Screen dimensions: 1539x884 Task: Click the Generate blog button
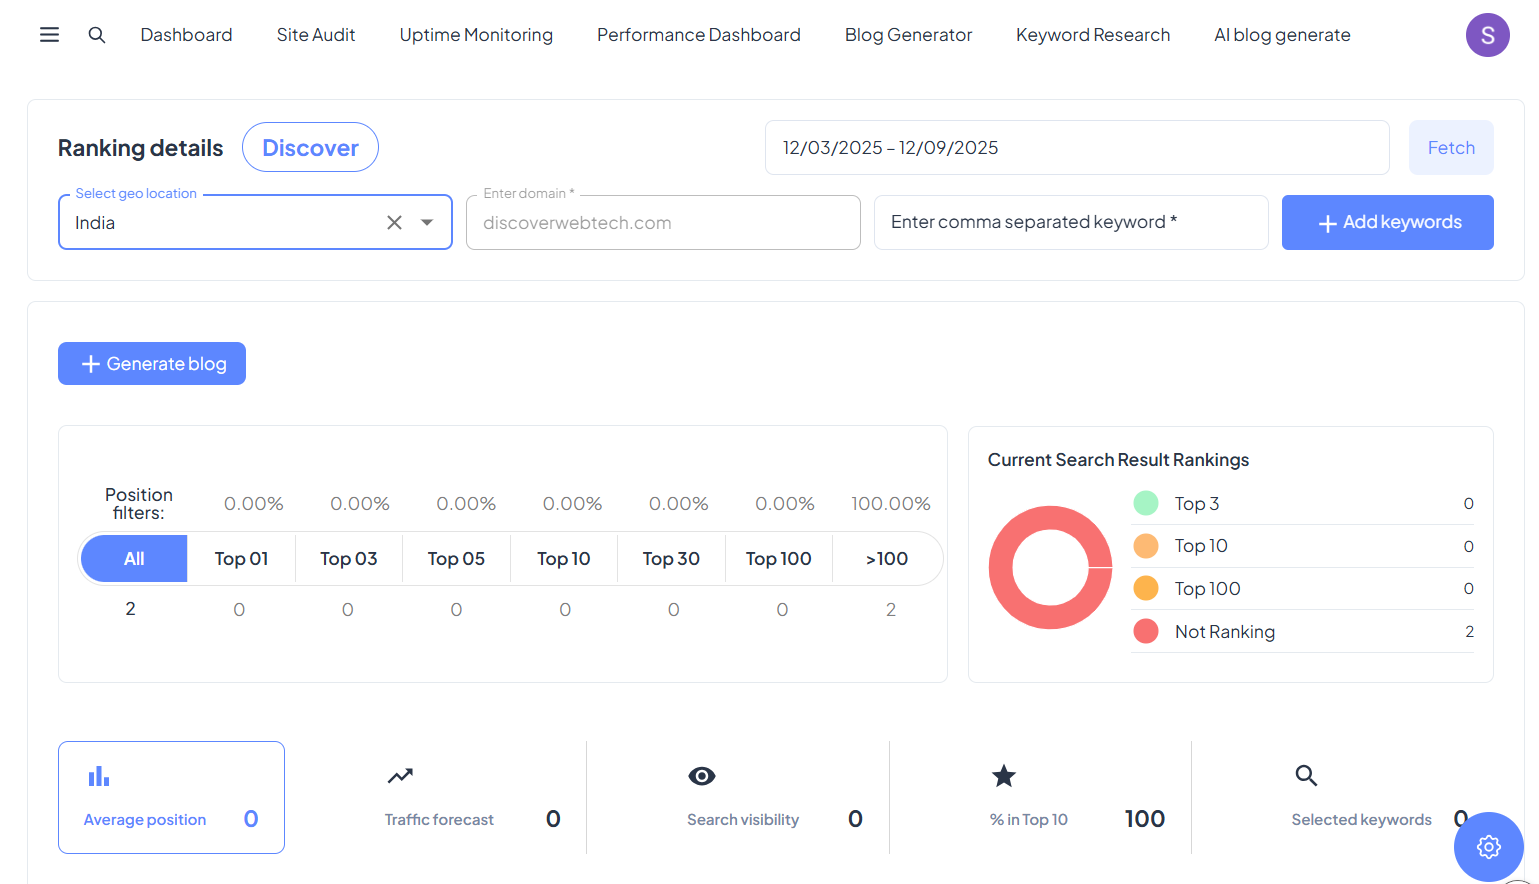(152, 364)
